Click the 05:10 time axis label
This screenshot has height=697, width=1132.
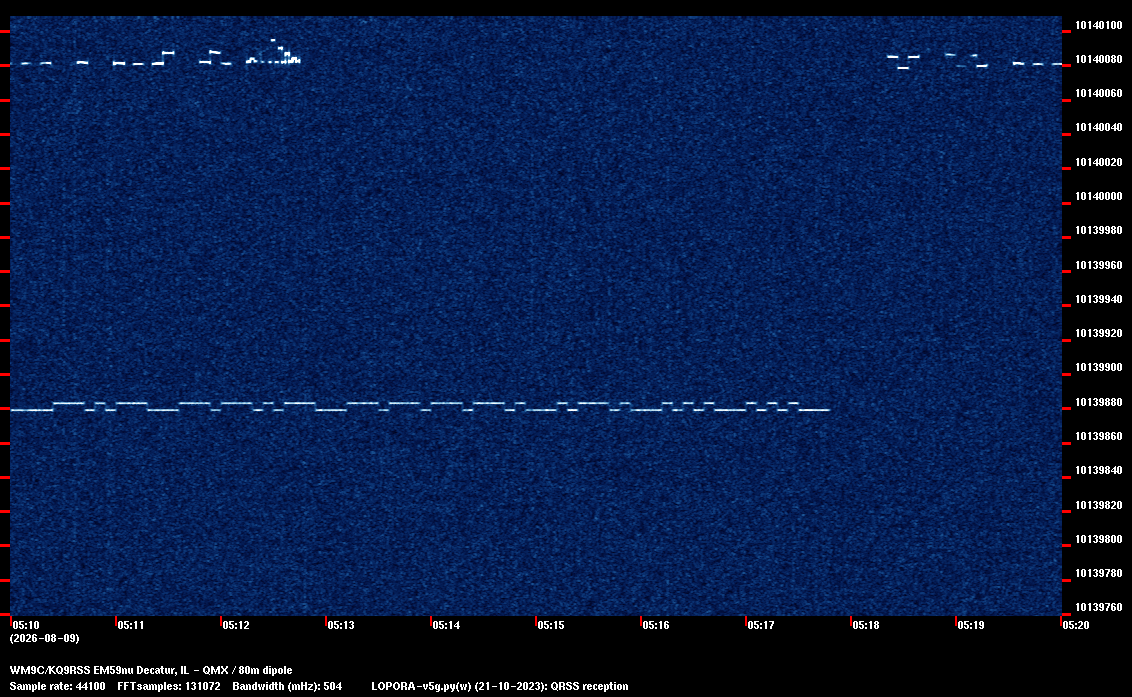pyautogui.click(x=26, y=625)
